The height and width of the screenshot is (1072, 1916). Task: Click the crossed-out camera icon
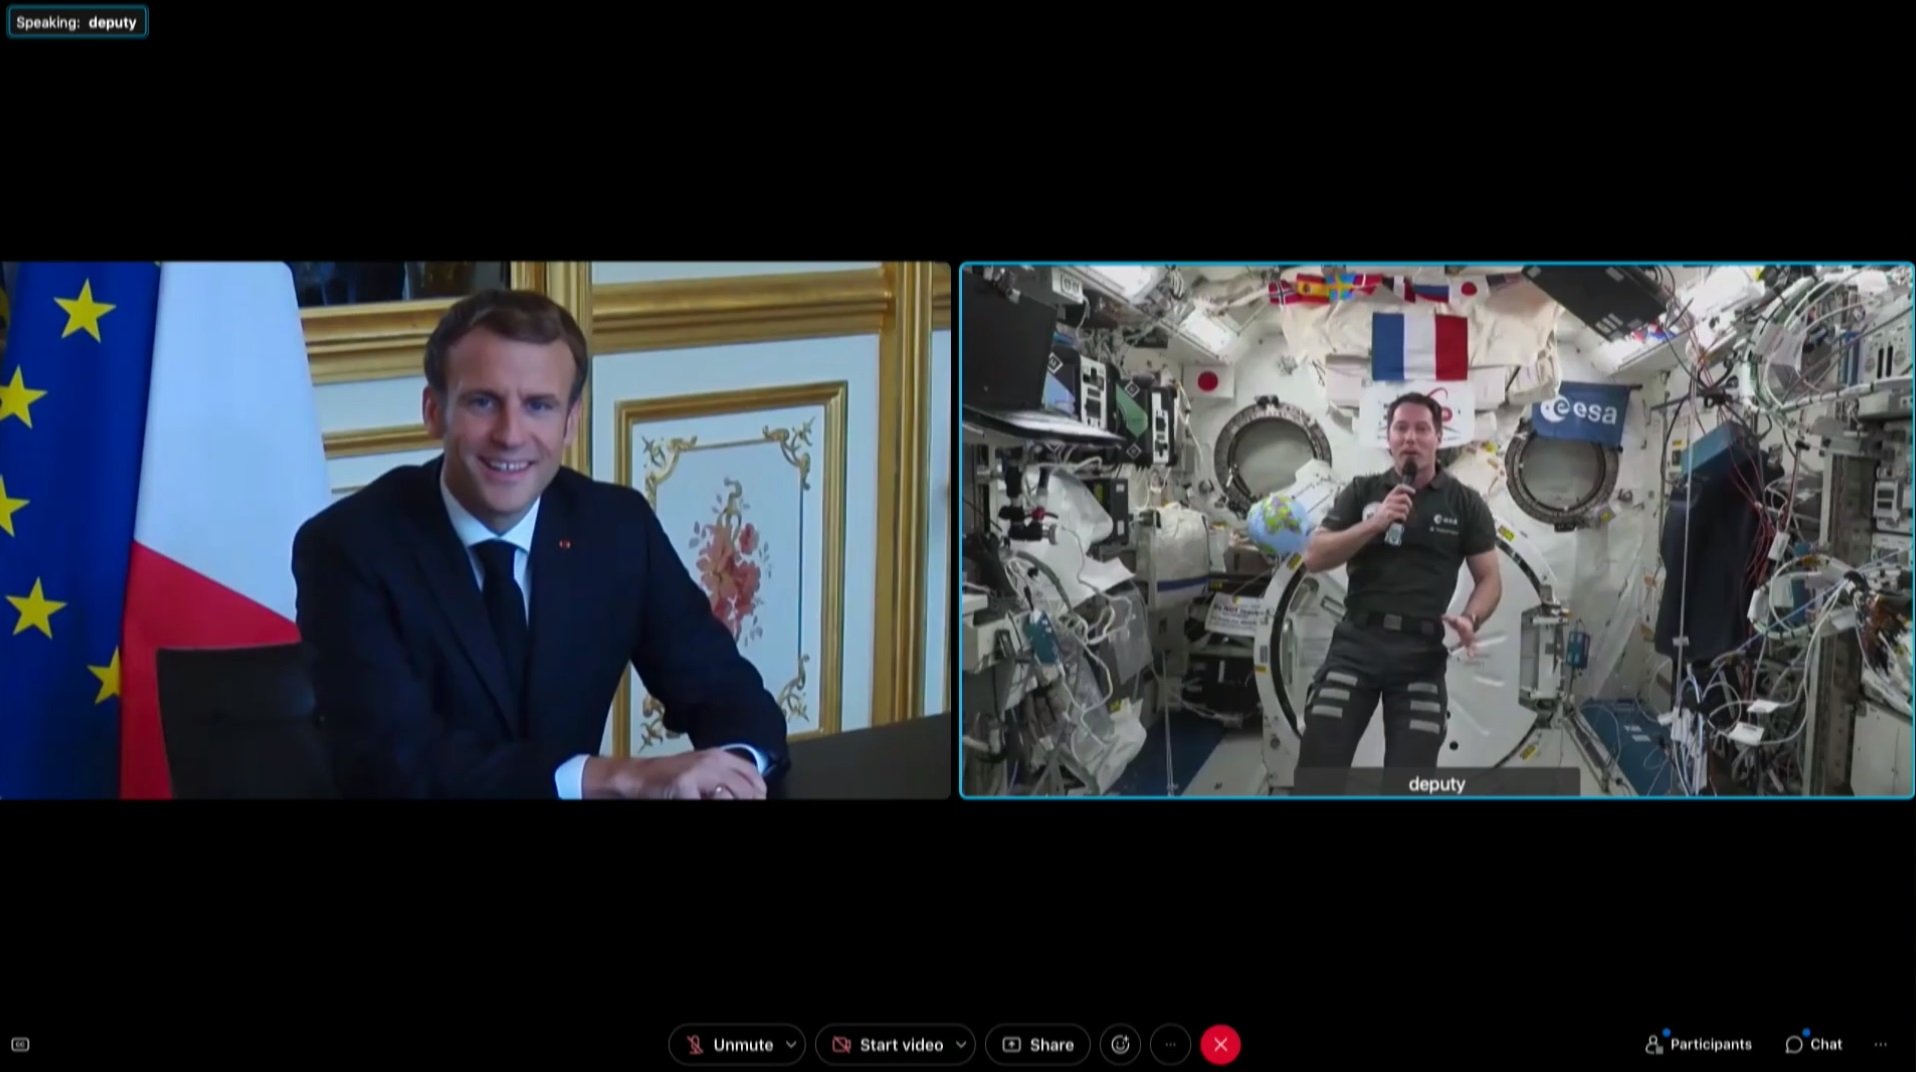[x=842, y=1044]
